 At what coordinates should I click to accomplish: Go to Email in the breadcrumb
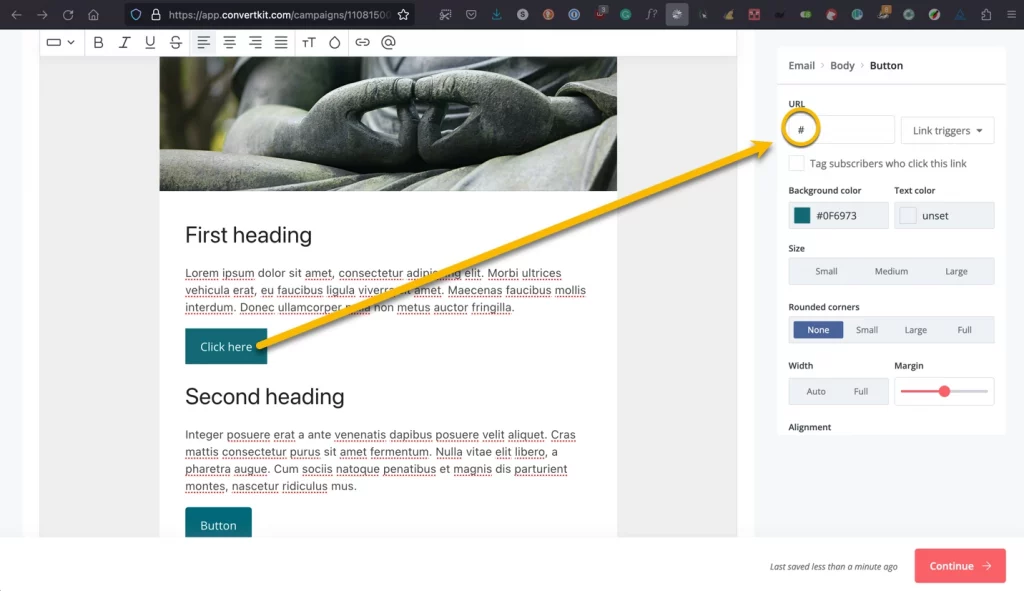(801, 66)
